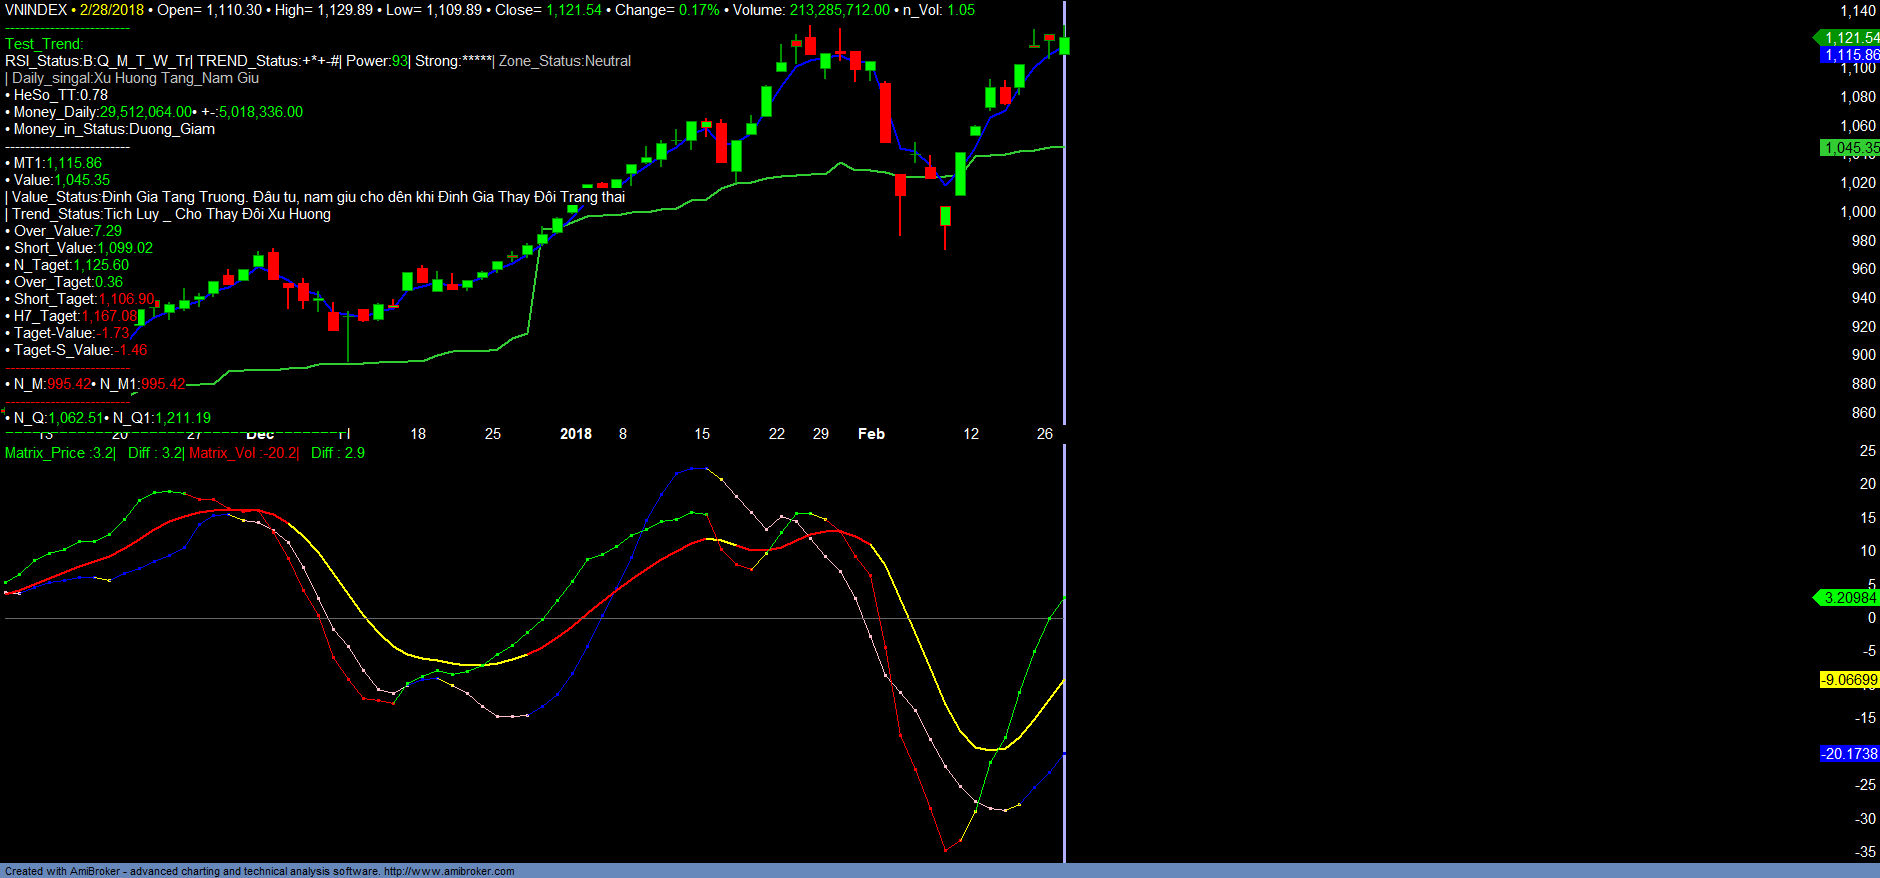The height and width of the screenshot is (878, 1880).
Task: Click the green 1,045.35 value axis label
Action: [x=1850, y=148]
